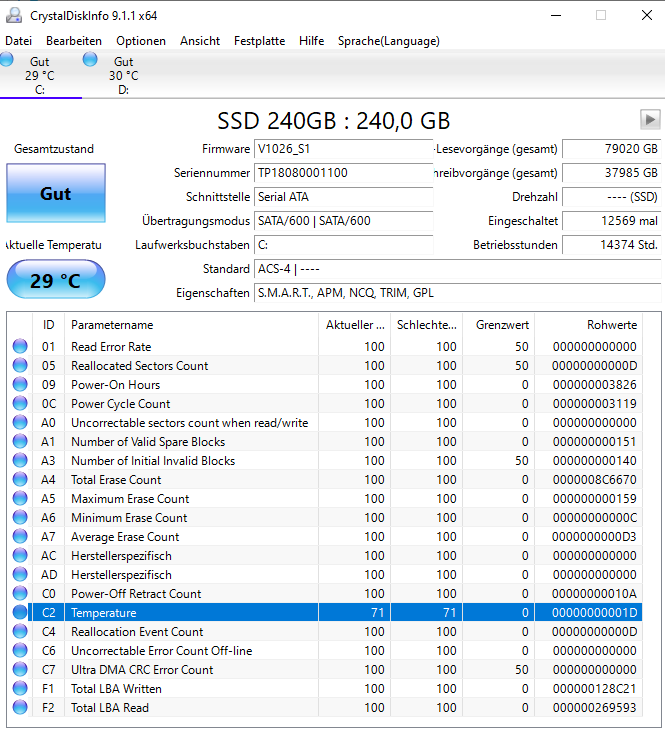Click status orb for Reallocated Sectors Count

[x=20, y=366]
